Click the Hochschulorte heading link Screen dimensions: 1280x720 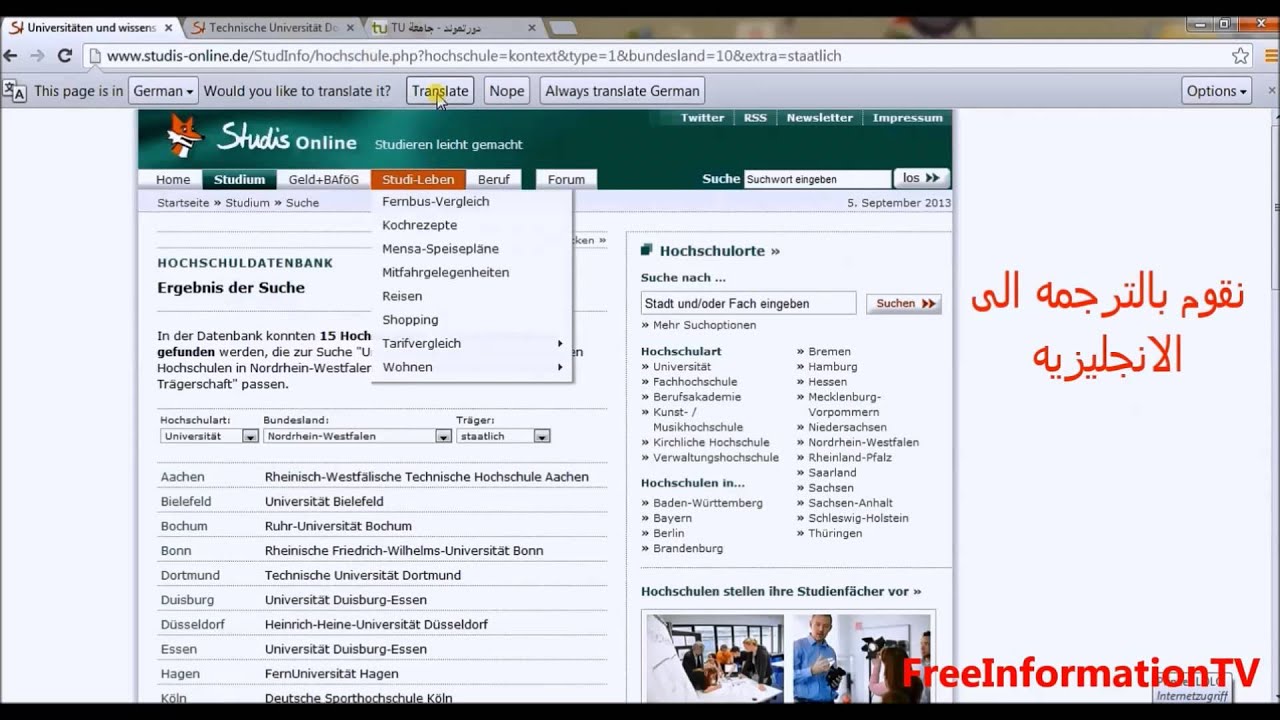[719, 251]
